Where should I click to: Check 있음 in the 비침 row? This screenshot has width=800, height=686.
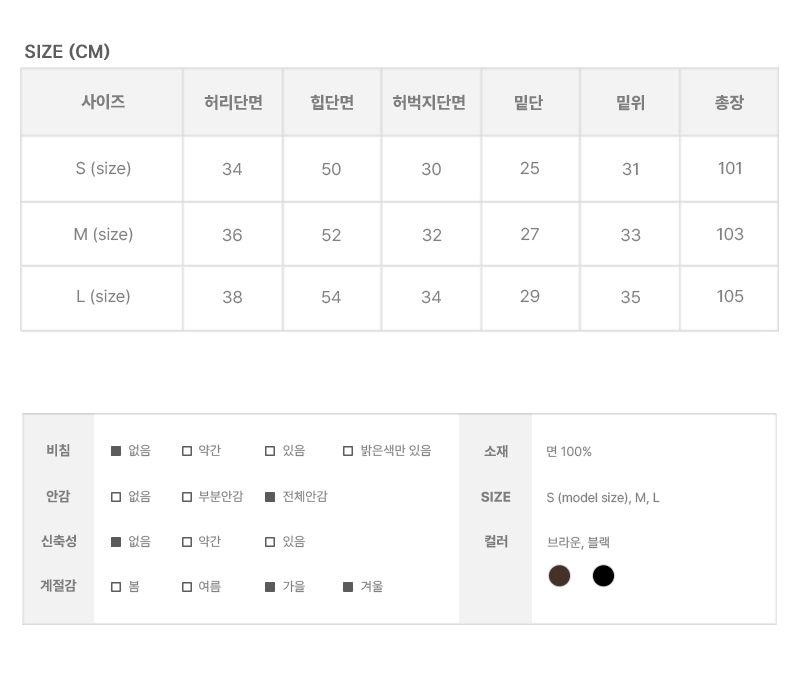[x=270, y=451]
